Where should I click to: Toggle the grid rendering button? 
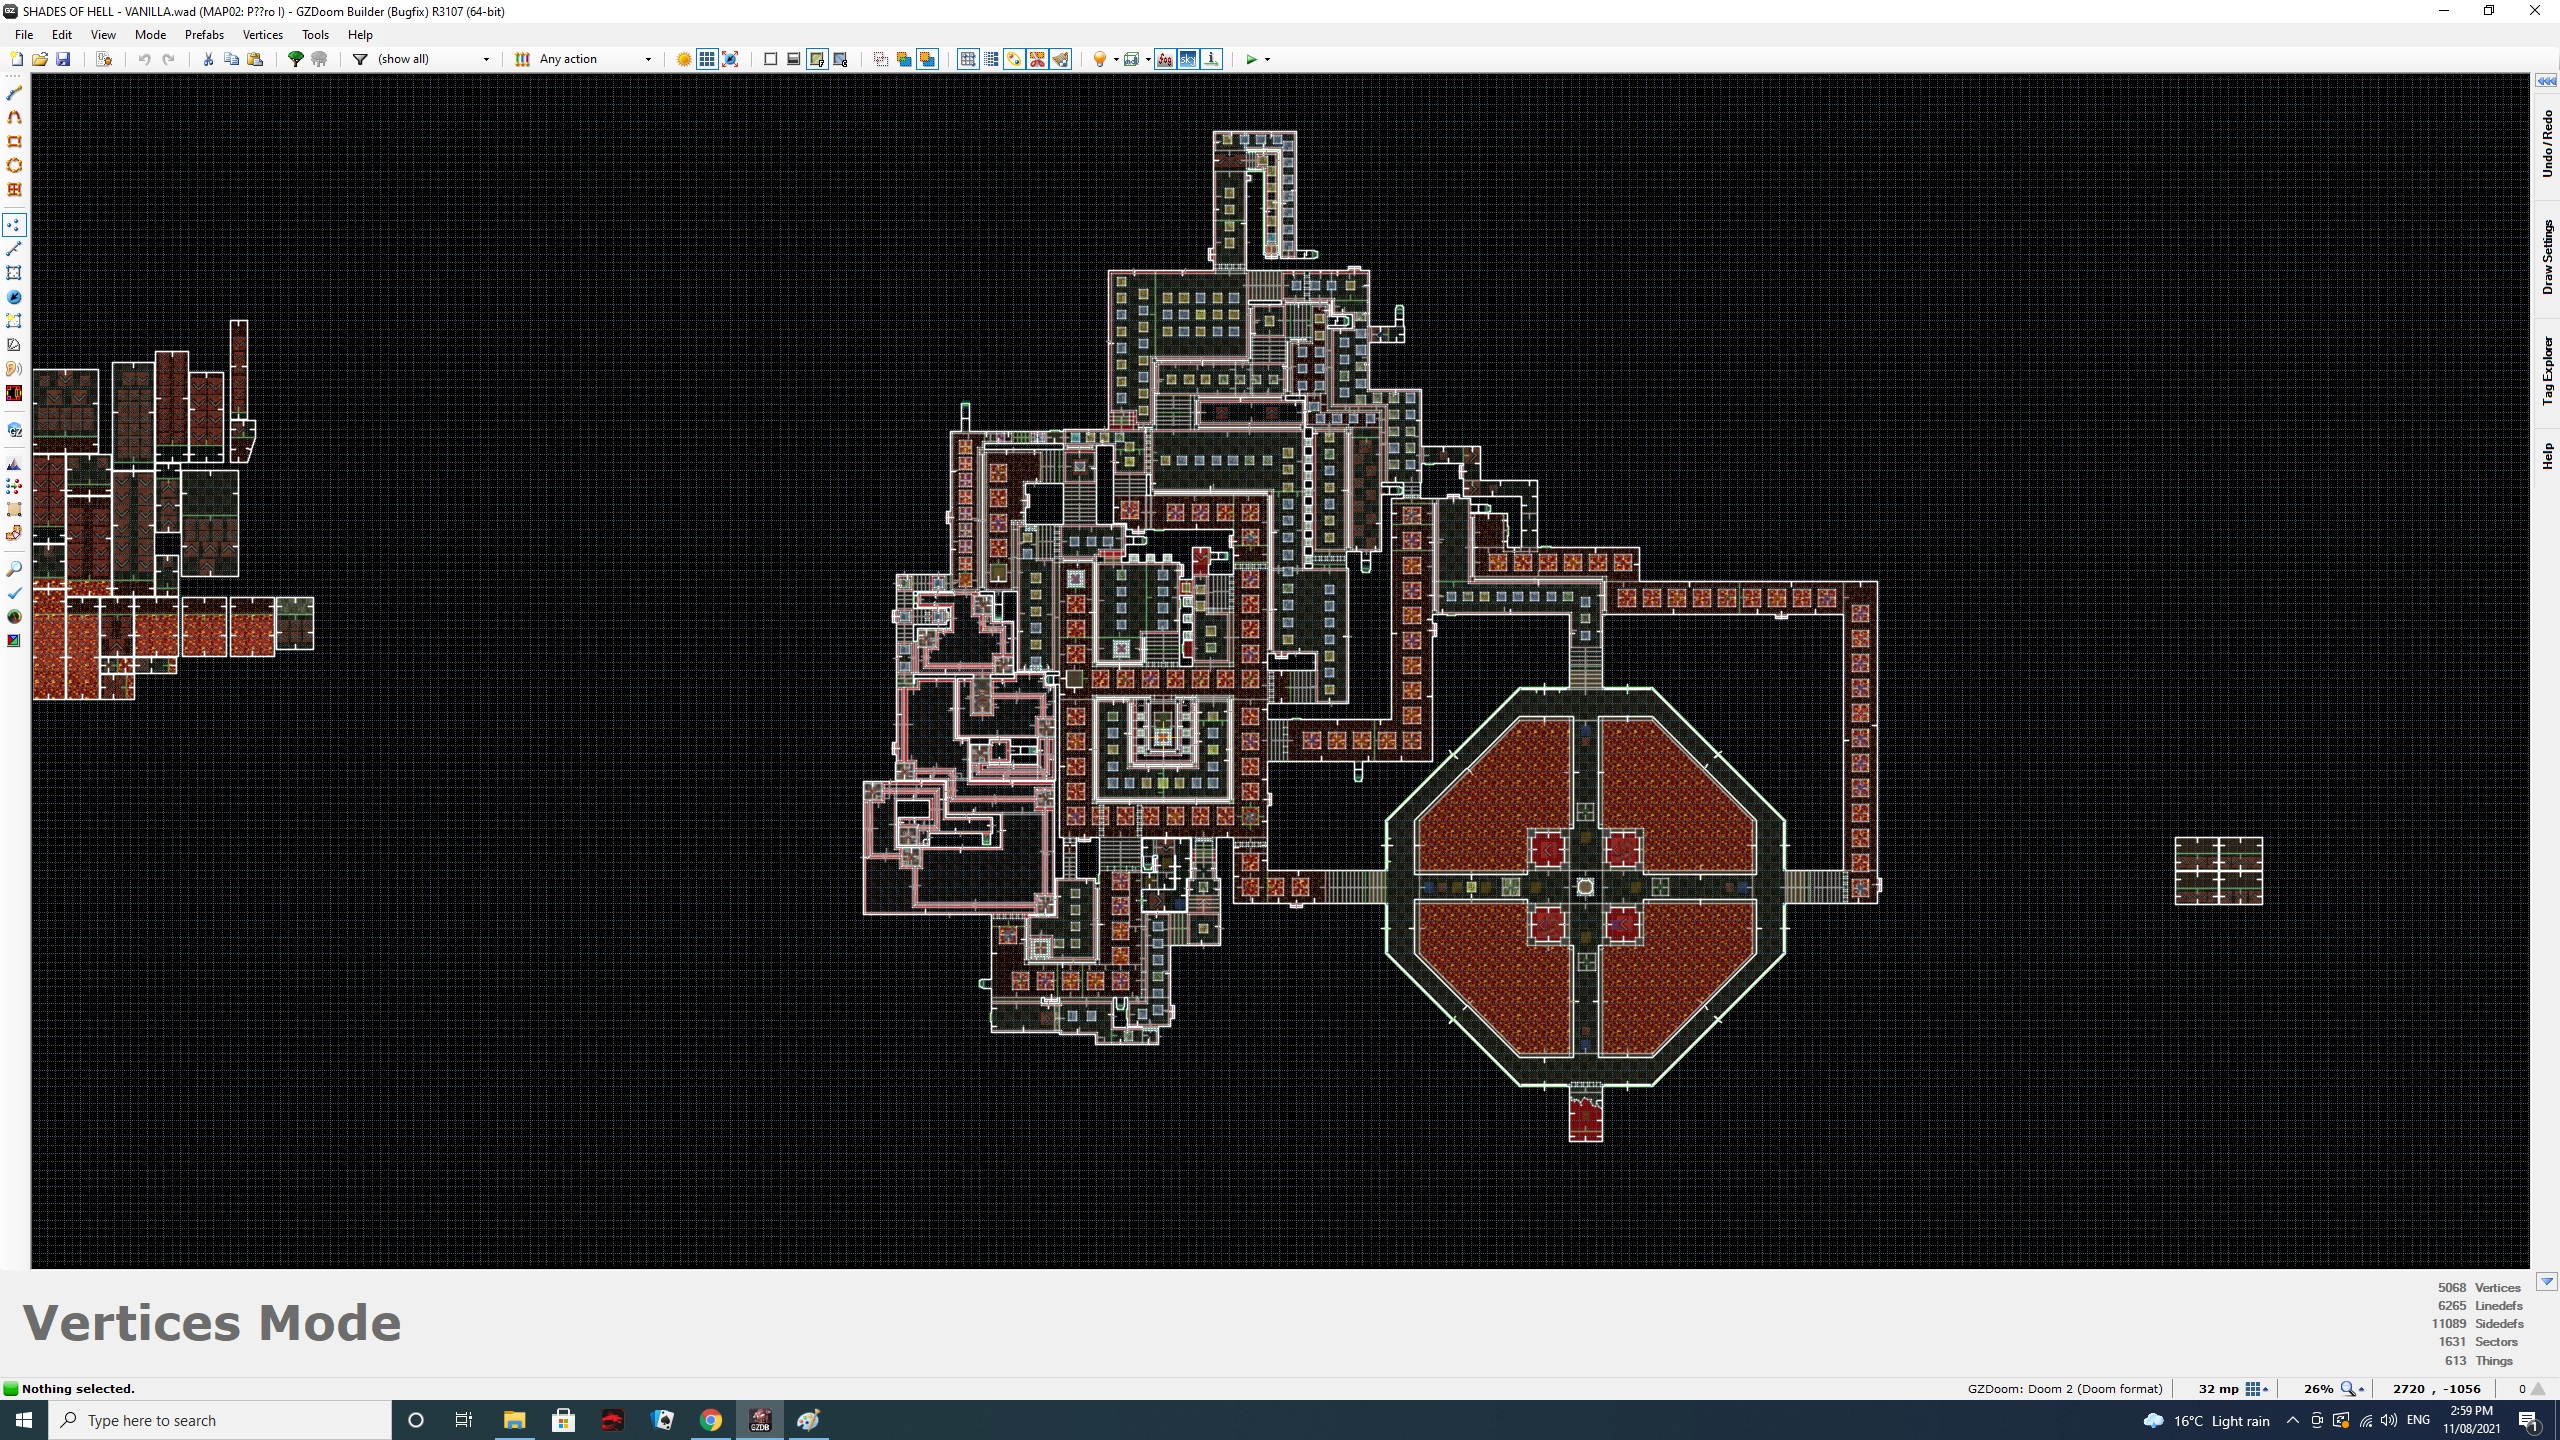tap(707, 59)
